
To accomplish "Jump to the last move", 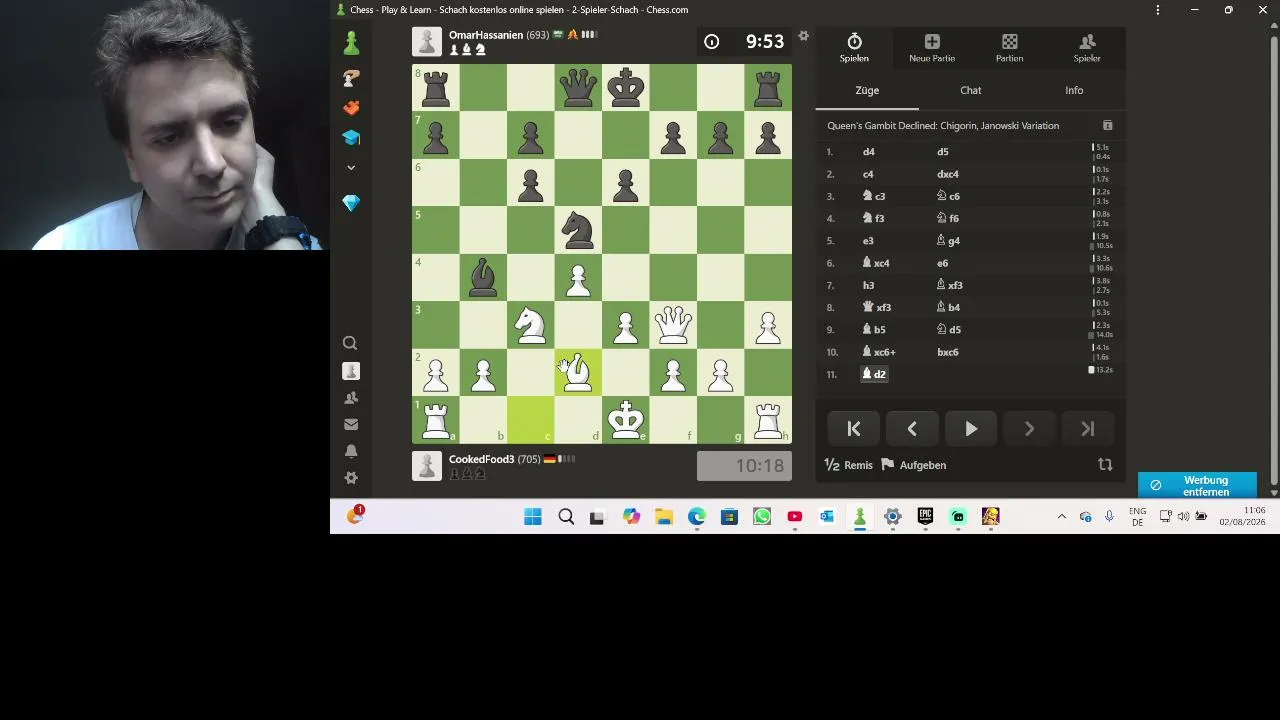I will pyautogui.click(x=1088, y=429).
